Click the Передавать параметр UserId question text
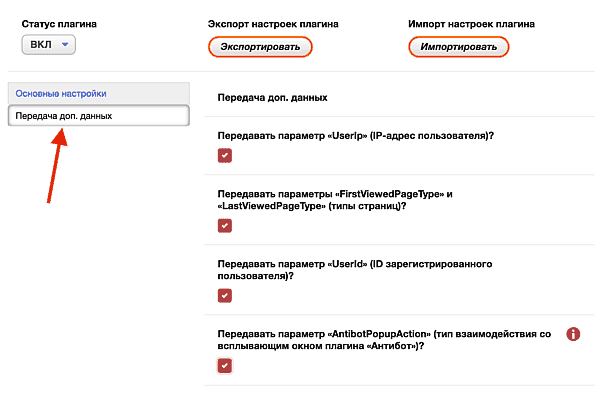 [x=355, y=270]
